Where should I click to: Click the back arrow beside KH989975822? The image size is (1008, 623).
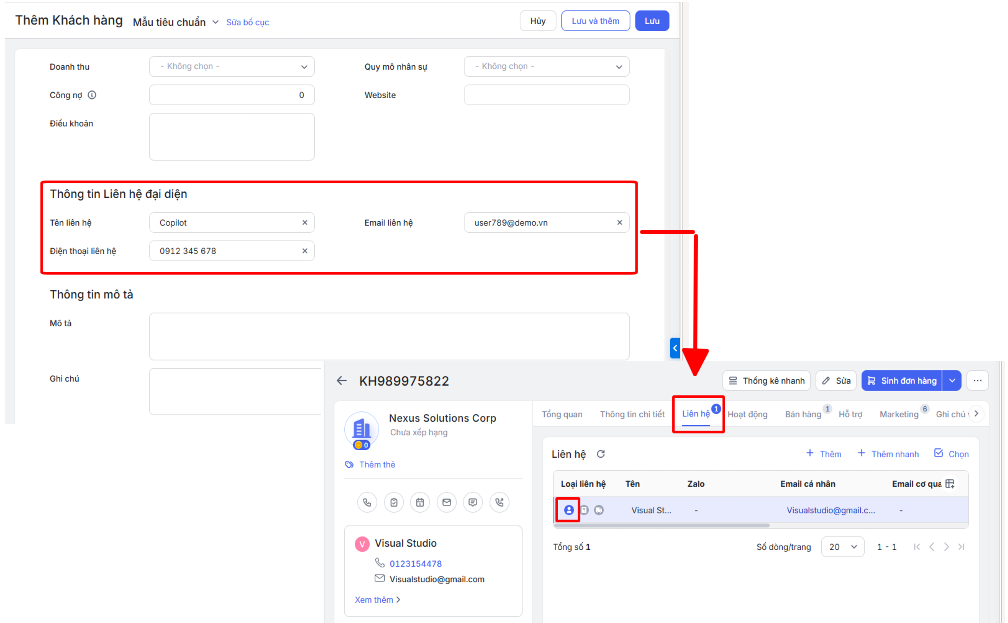(x=341, y=381)
